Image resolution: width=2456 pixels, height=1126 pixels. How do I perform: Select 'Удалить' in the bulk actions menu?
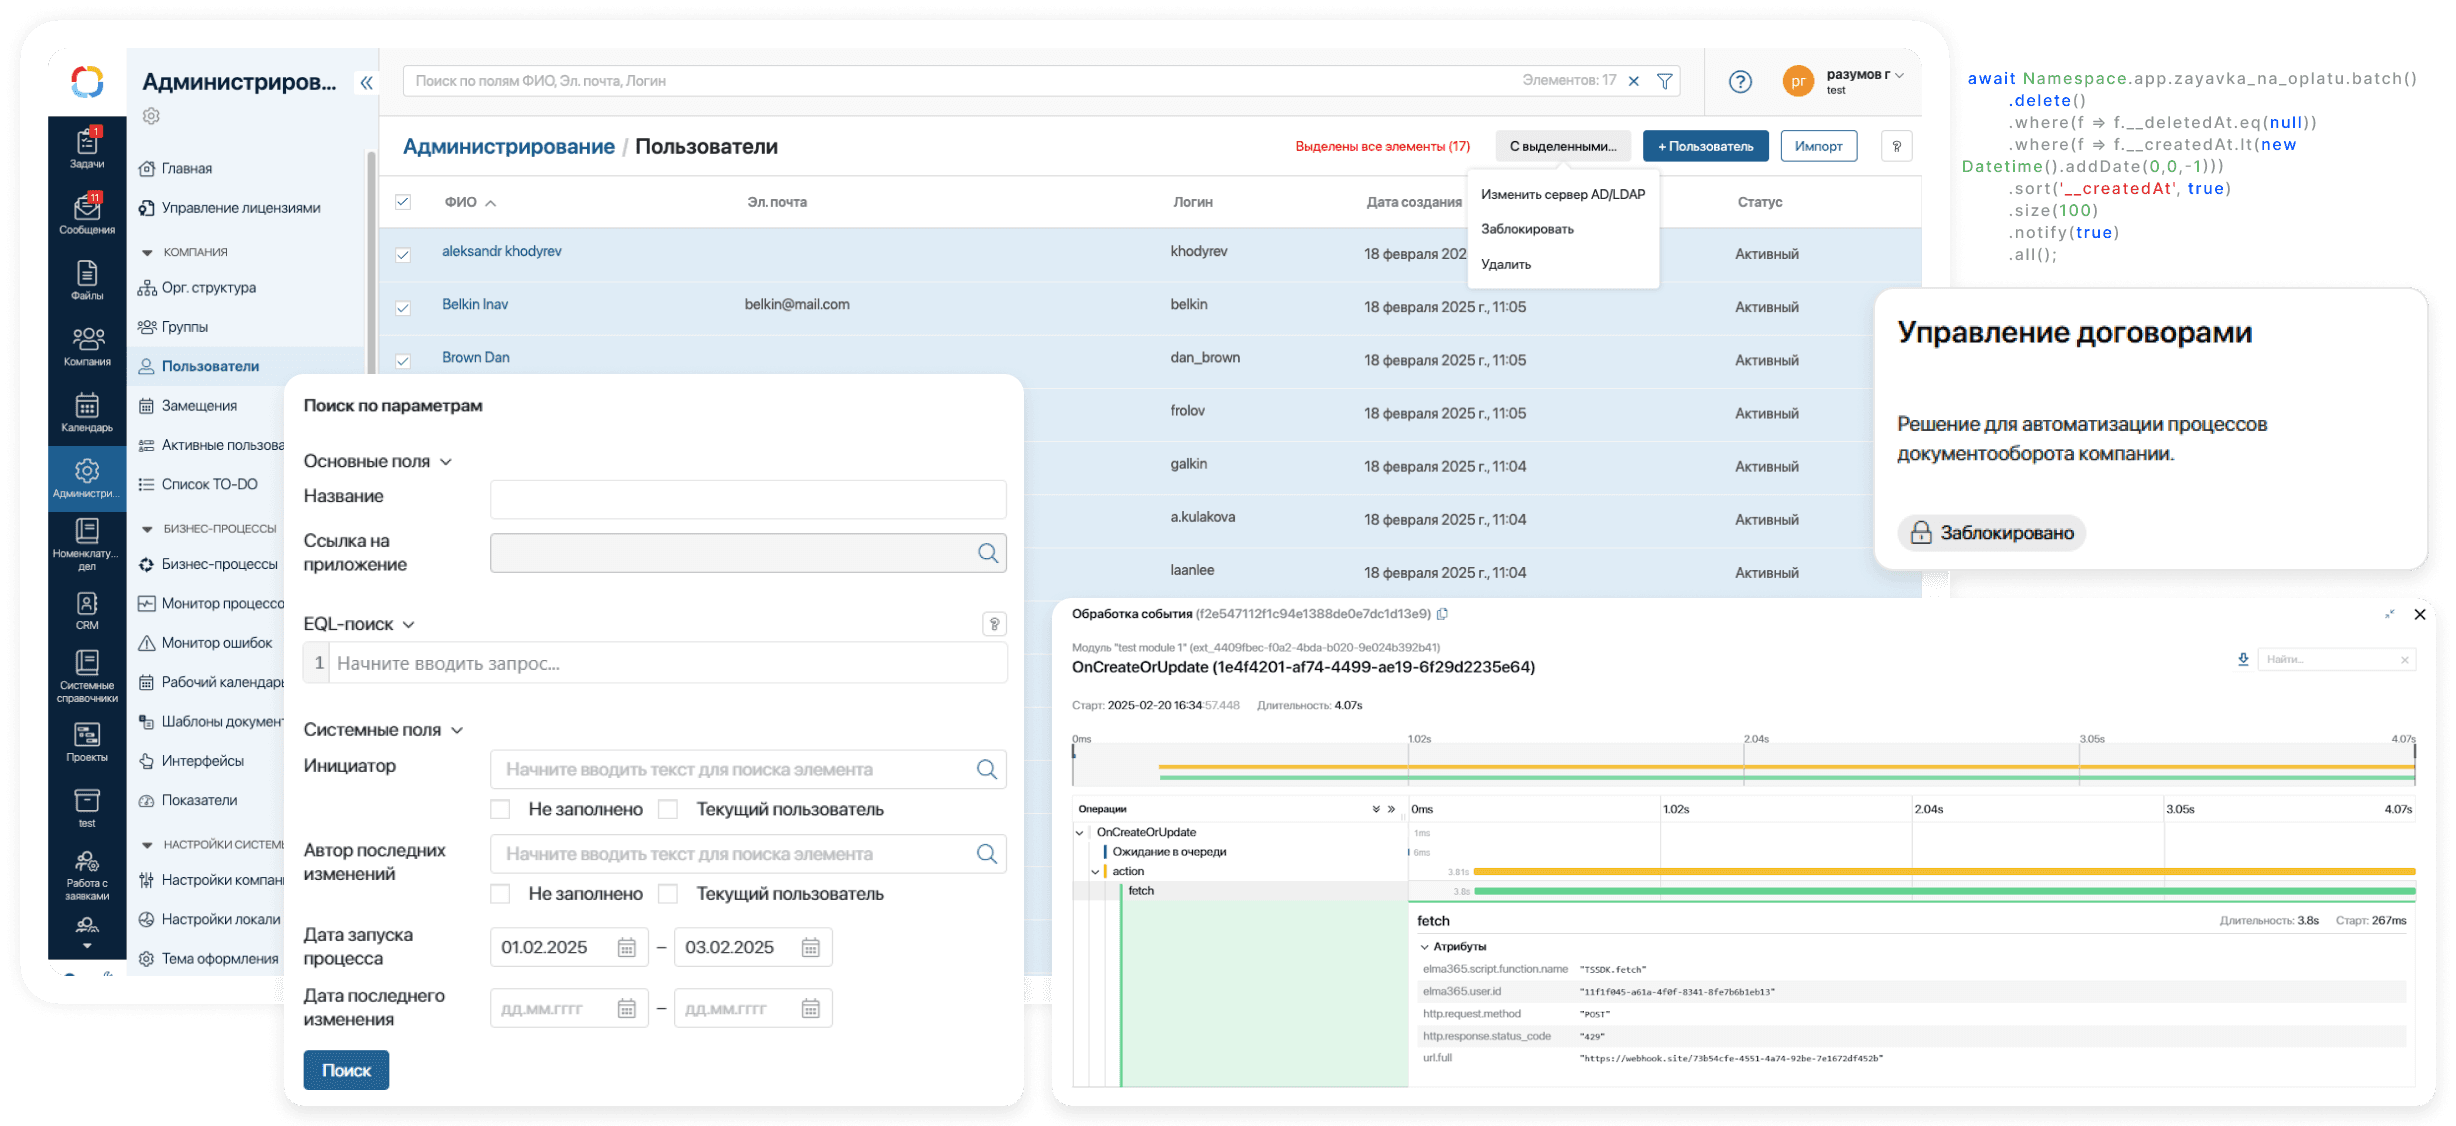coord(1505,264)
